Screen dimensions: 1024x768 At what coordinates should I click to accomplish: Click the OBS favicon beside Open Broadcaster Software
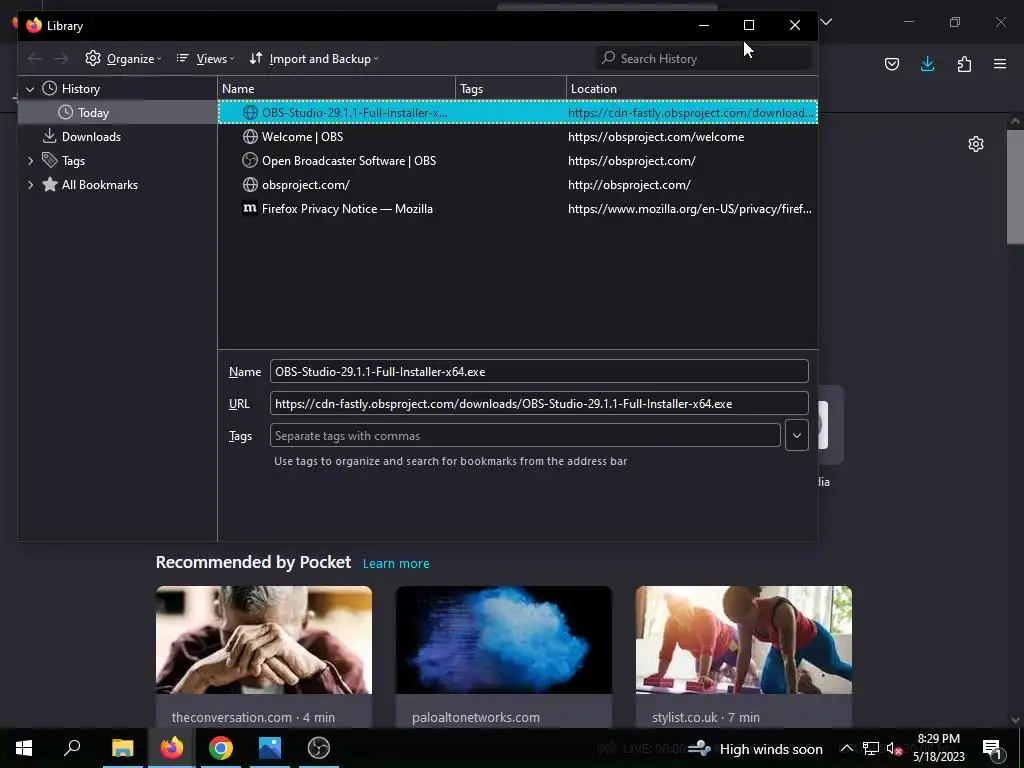[x=249, y=160]
